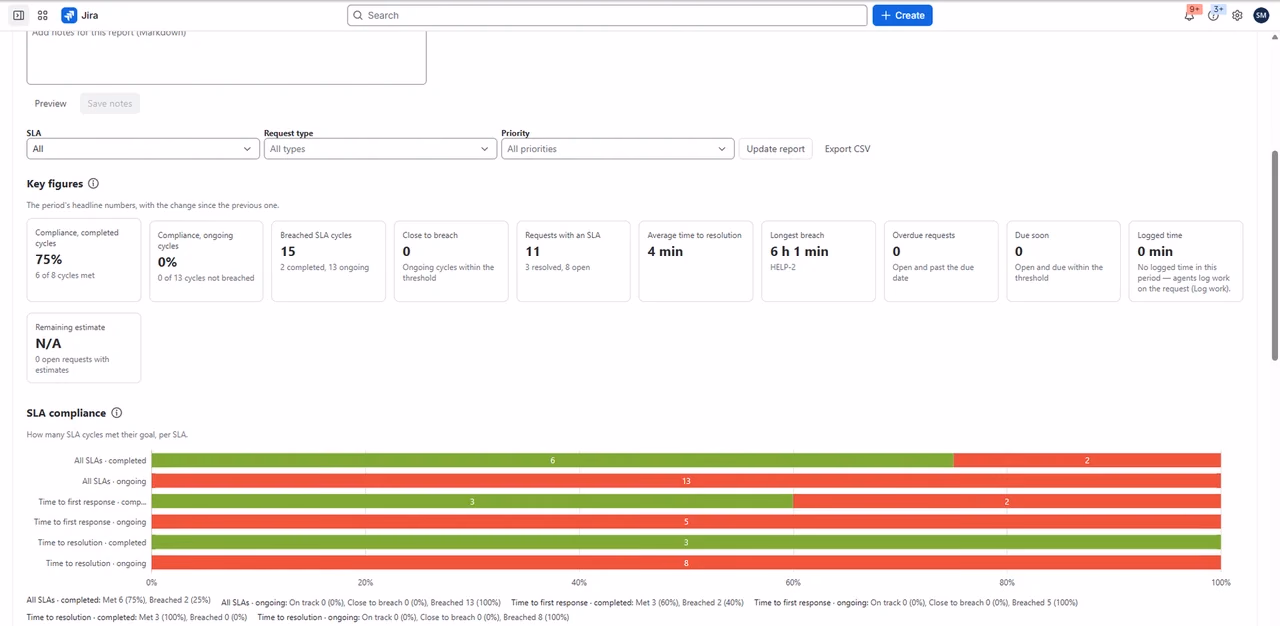The height and width of the screenshot is (626, 1280).
Task: Open the SLA dropdown set to All
Action: pos(143,149)
